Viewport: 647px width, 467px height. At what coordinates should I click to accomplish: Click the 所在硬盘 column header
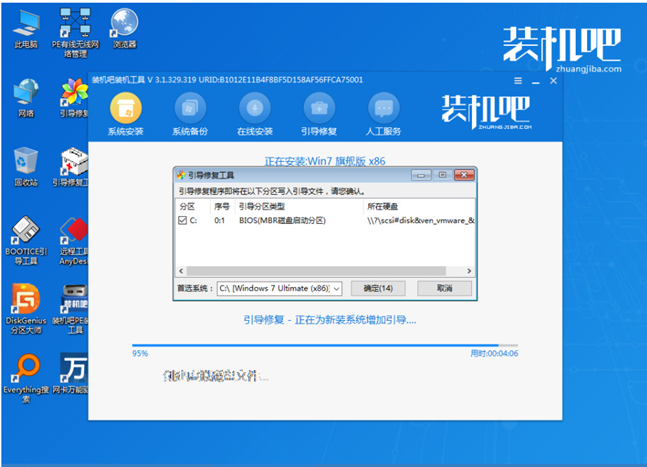coord(419,207)
